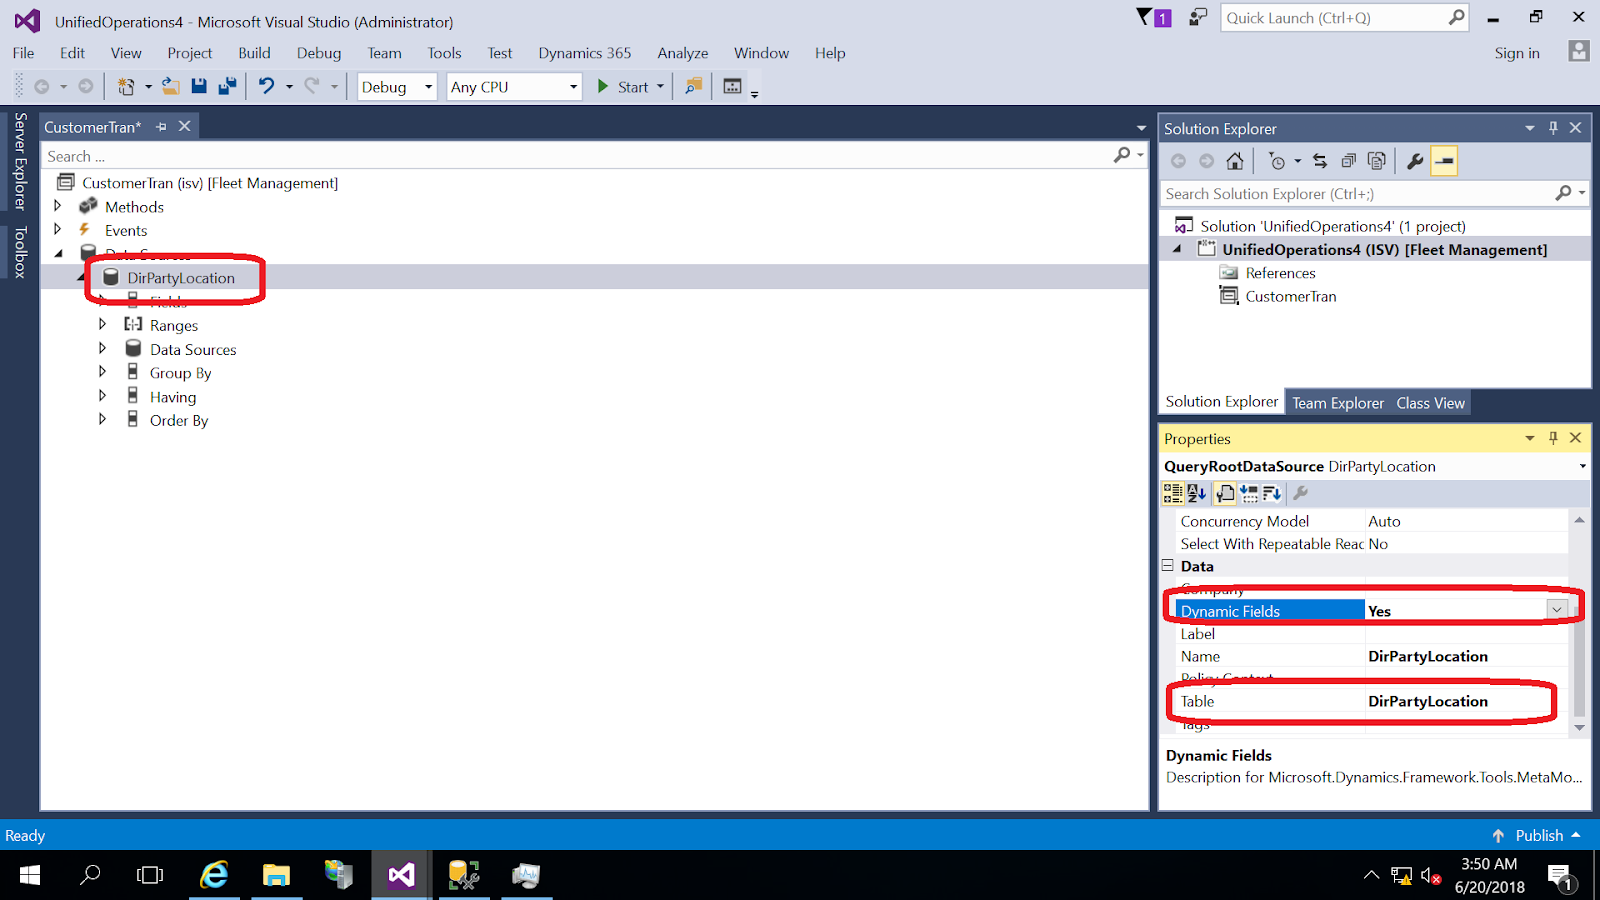Click the Properties scrollbar down arrow
The image size is (1600, 900).
[1579, 727]
